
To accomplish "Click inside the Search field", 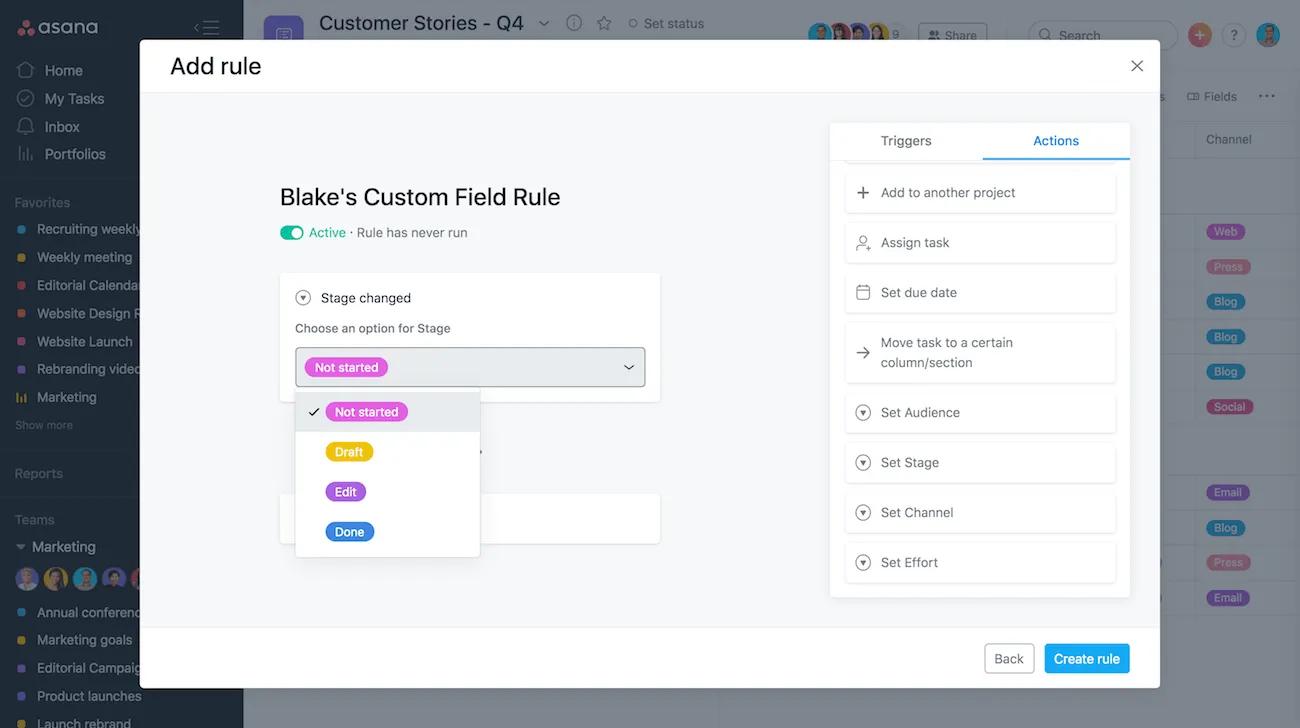I will click(x=1100, y=34).
